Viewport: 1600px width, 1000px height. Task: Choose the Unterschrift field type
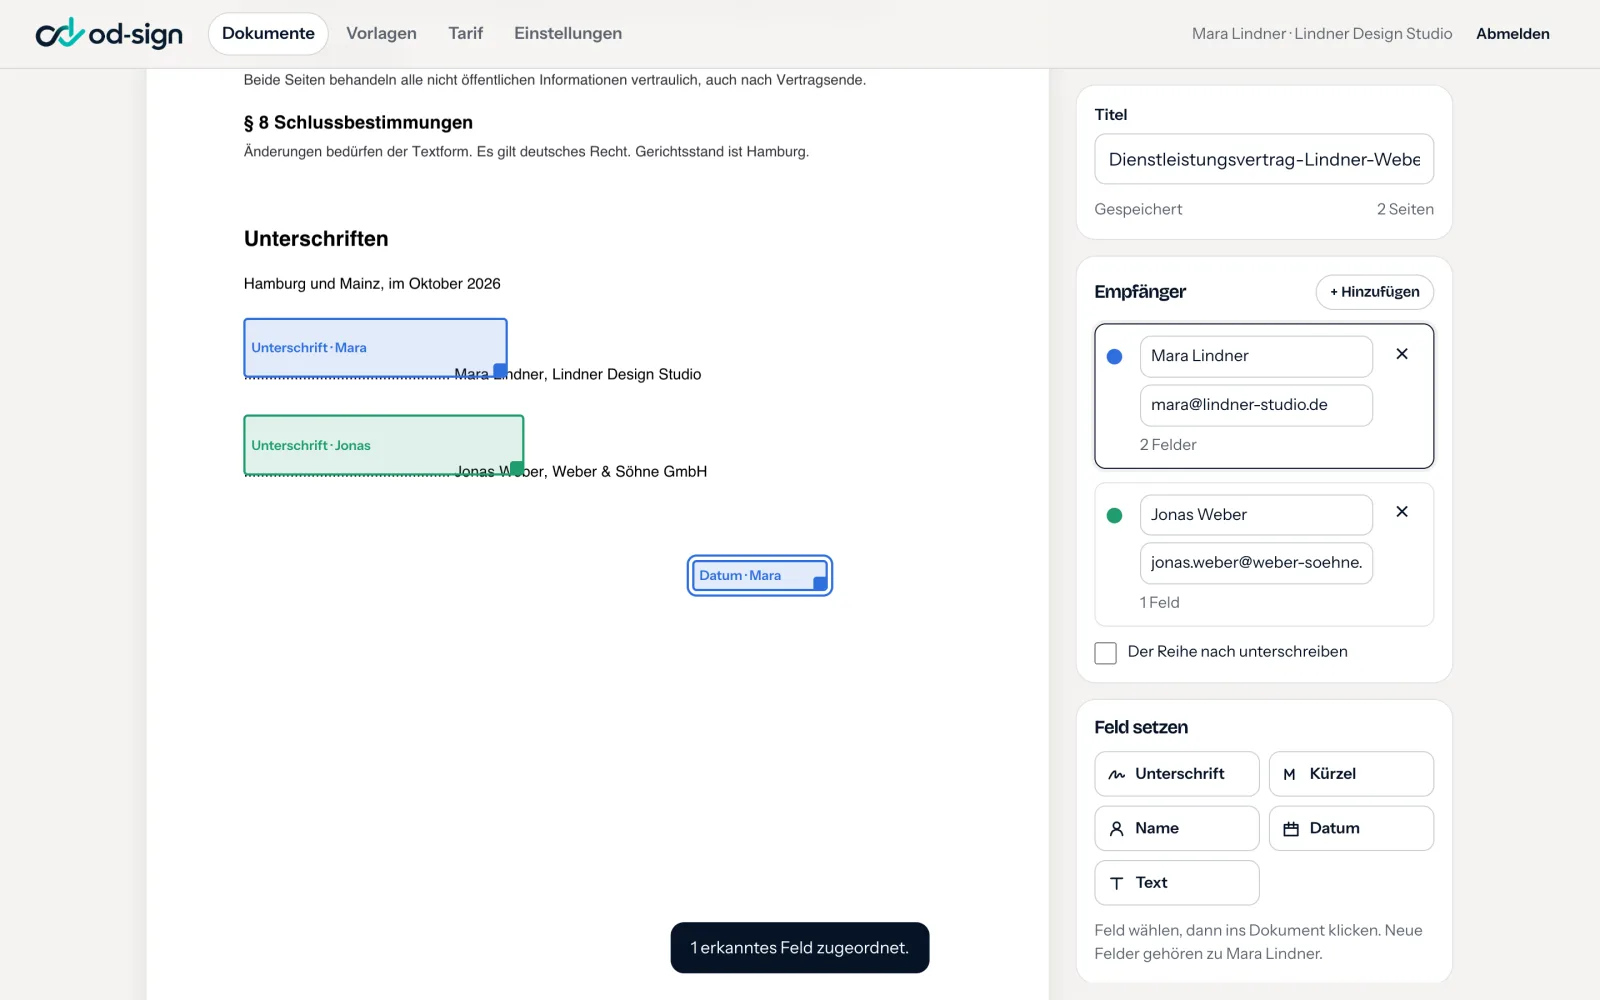click(x=1177, y=774)
